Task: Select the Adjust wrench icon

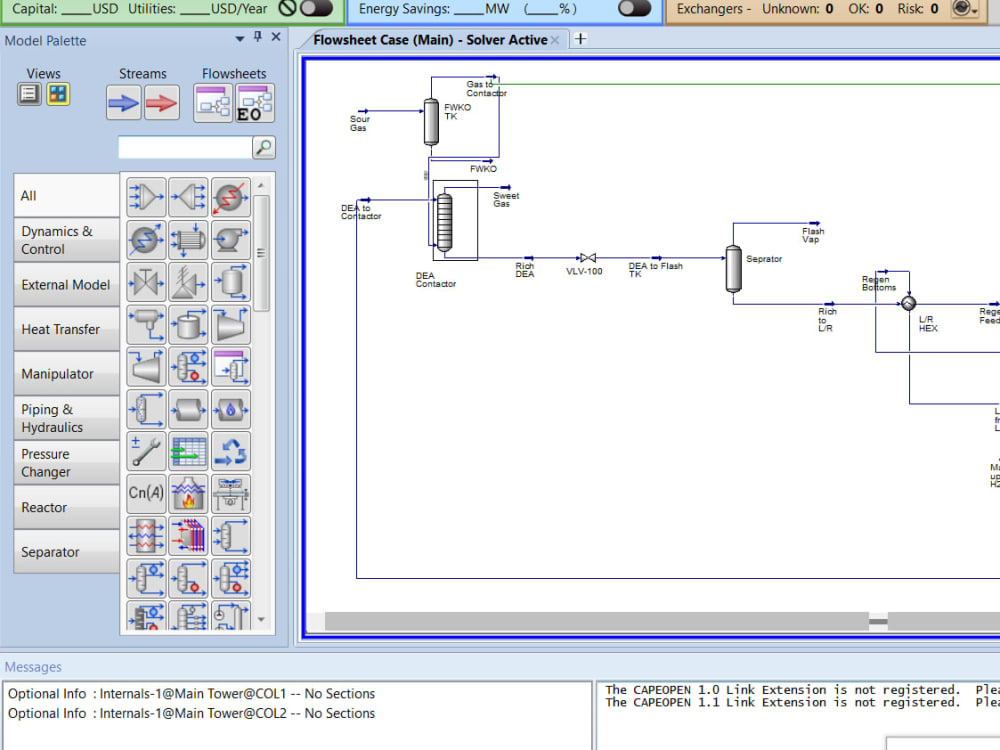Action: [x=145, y=451]
